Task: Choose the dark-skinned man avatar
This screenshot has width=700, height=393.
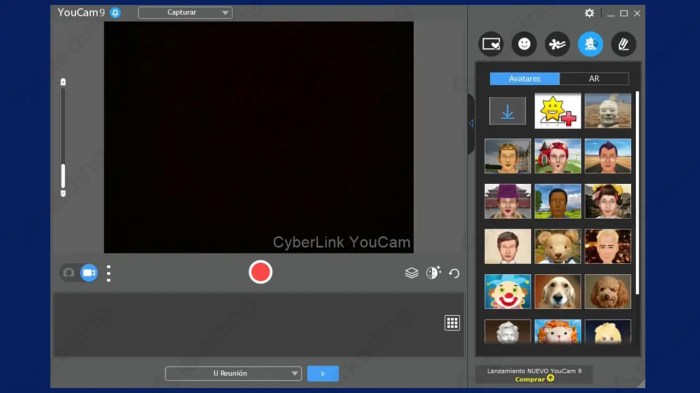Action: [x=558, y=201]
